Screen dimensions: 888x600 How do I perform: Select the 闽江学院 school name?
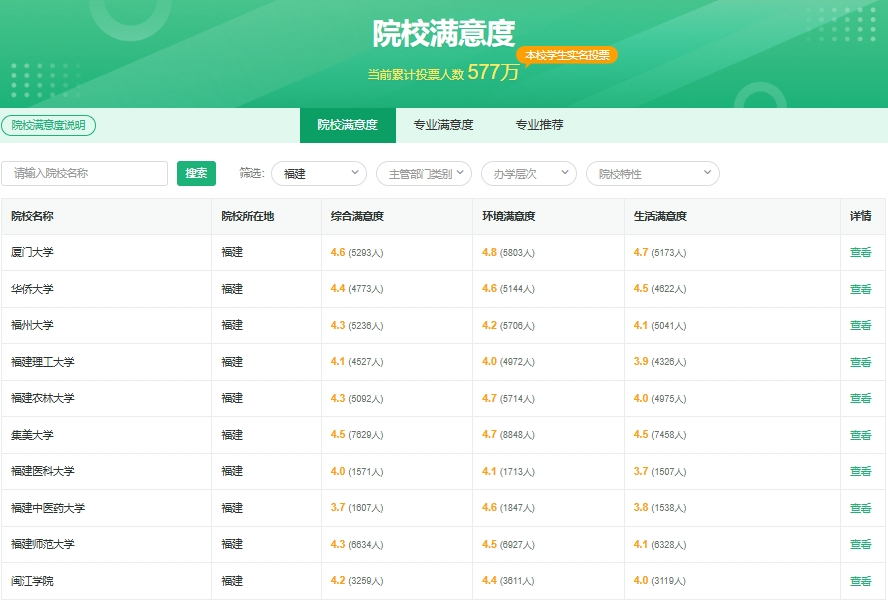pos(32,582)
